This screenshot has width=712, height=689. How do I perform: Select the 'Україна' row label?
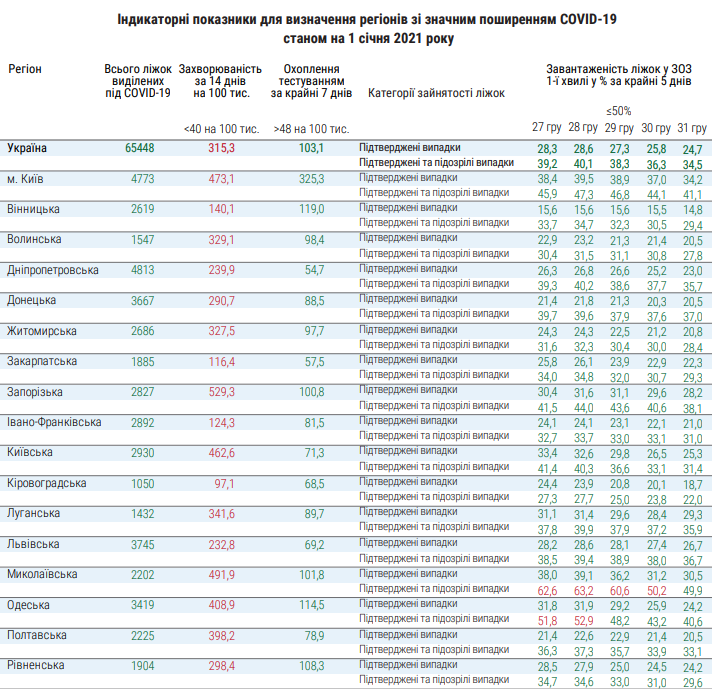click(26, 148)
